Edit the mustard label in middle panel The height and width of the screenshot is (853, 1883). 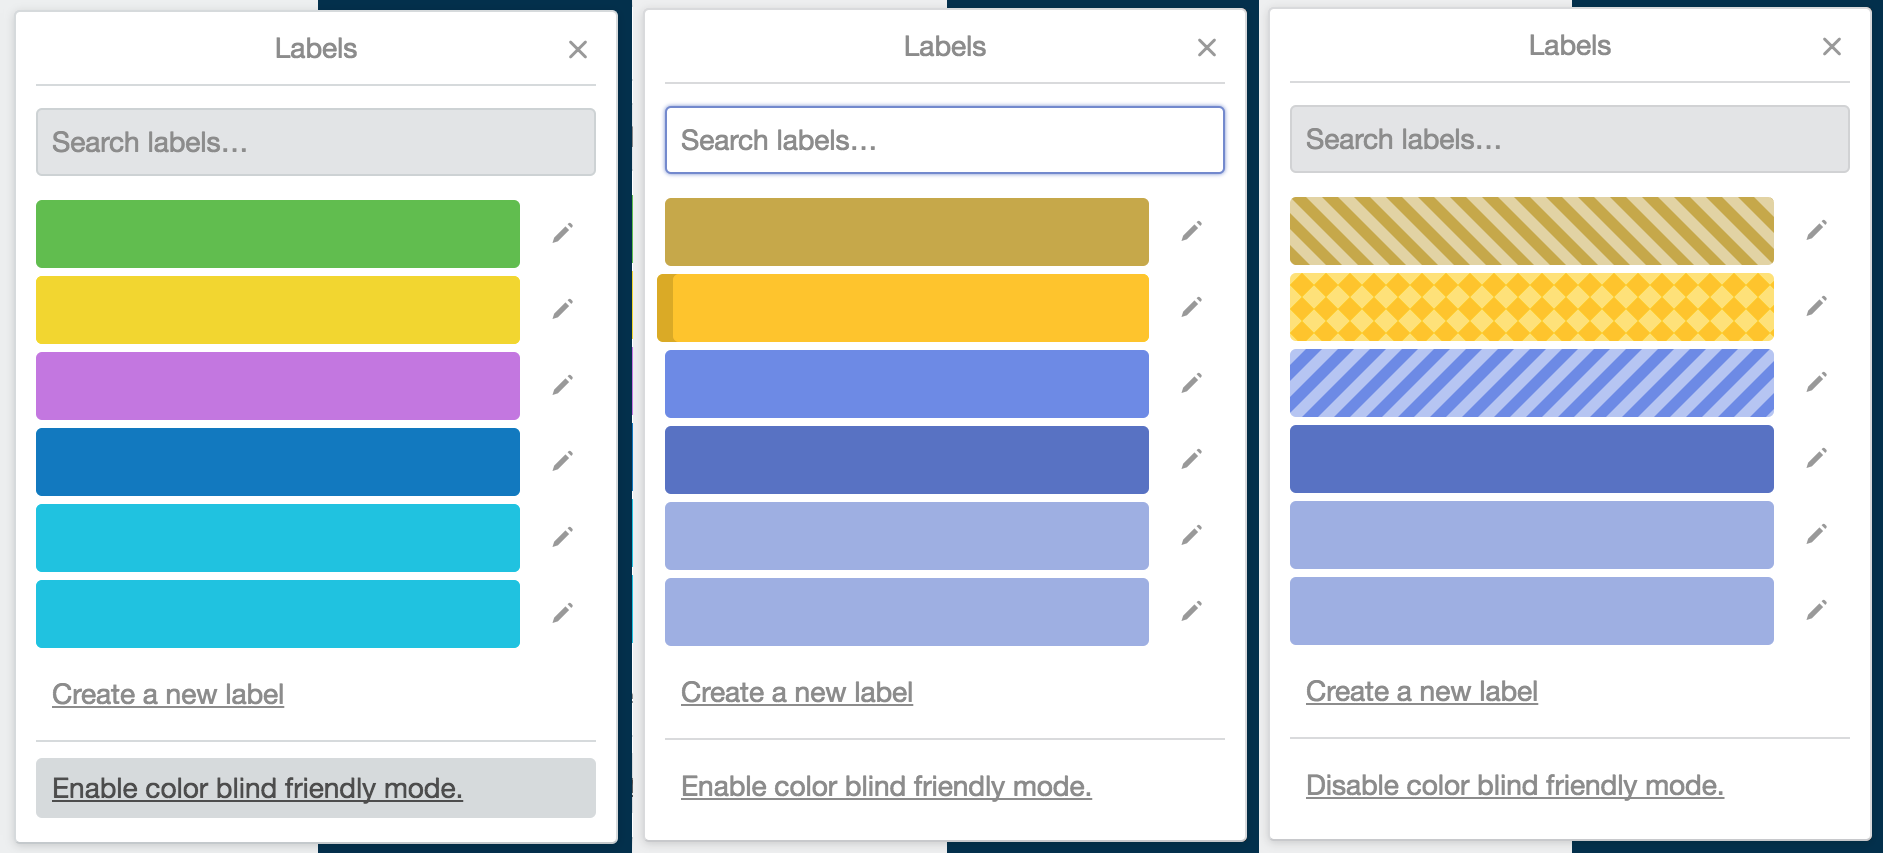click(x=1191, y=231)
